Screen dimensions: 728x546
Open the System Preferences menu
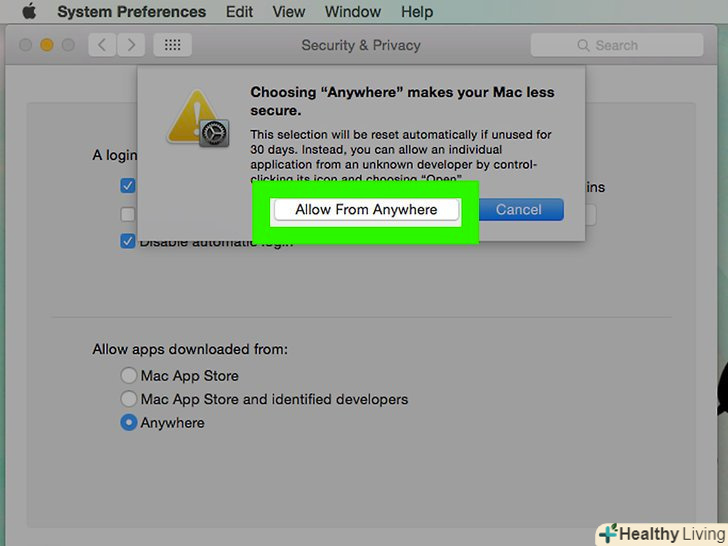click(x=131, y=11)
